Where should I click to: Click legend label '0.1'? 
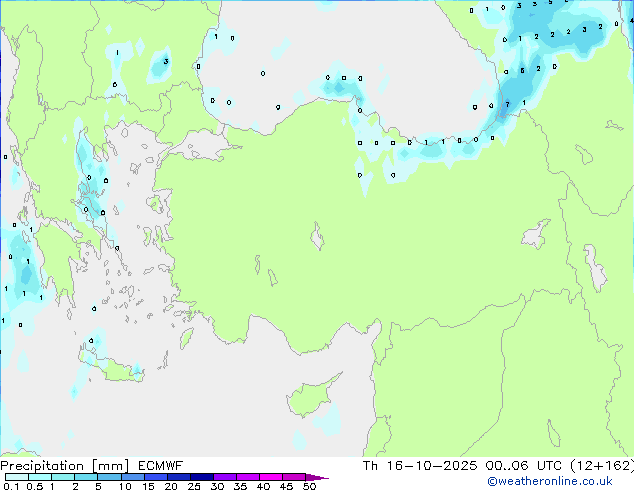(x=11, y=486)
